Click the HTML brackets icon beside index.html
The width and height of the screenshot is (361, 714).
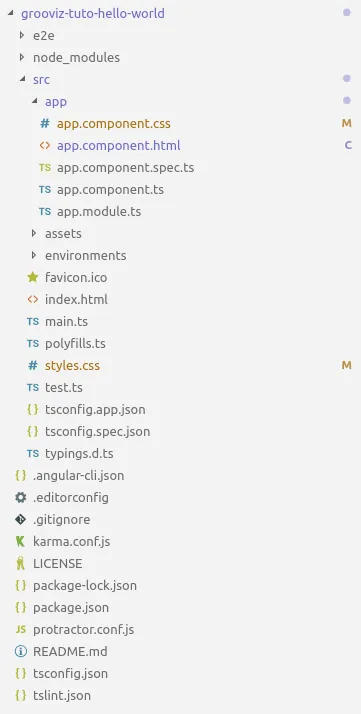coord(33,299)
